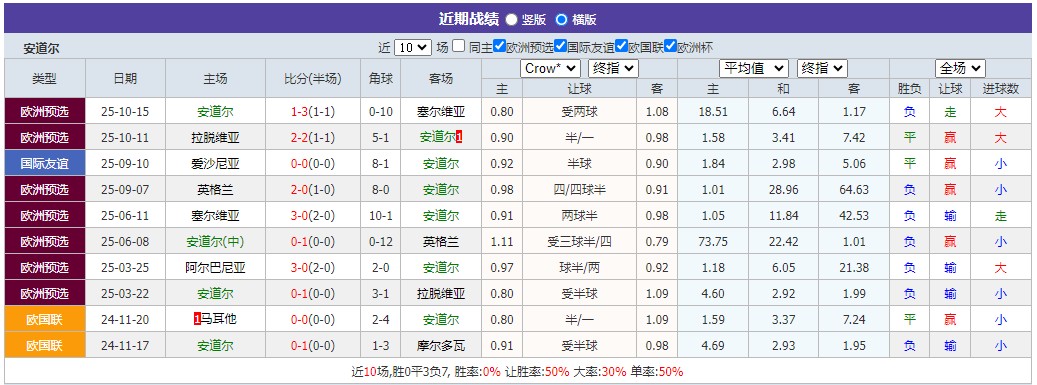The height and width of the screenshot is (385, 1037).
Task: Click the corner count 0-10
Action: [380, 112]
